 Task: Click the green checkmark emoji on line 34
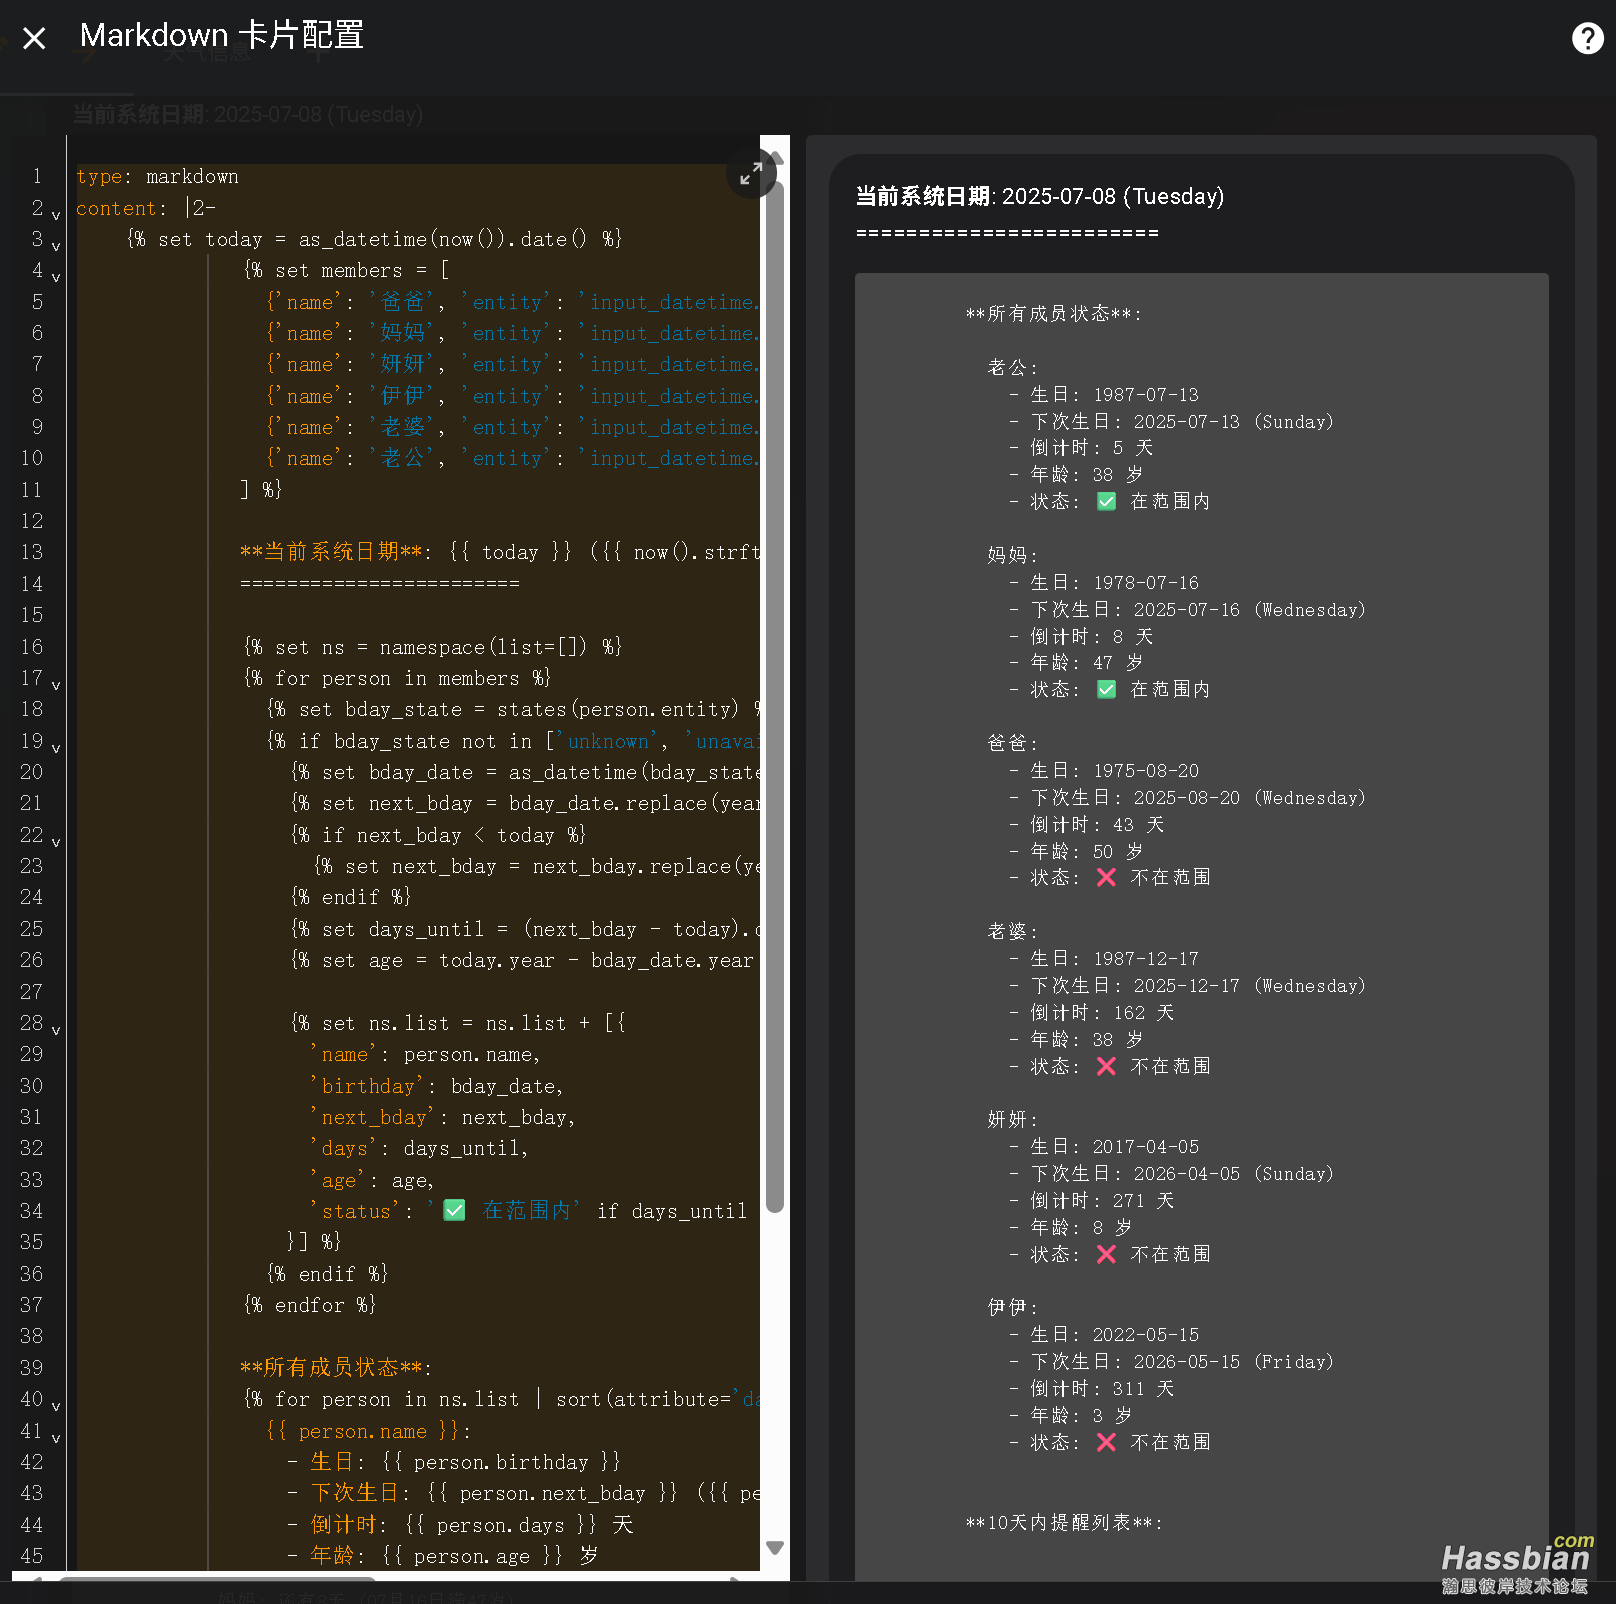pos(454,1211)
